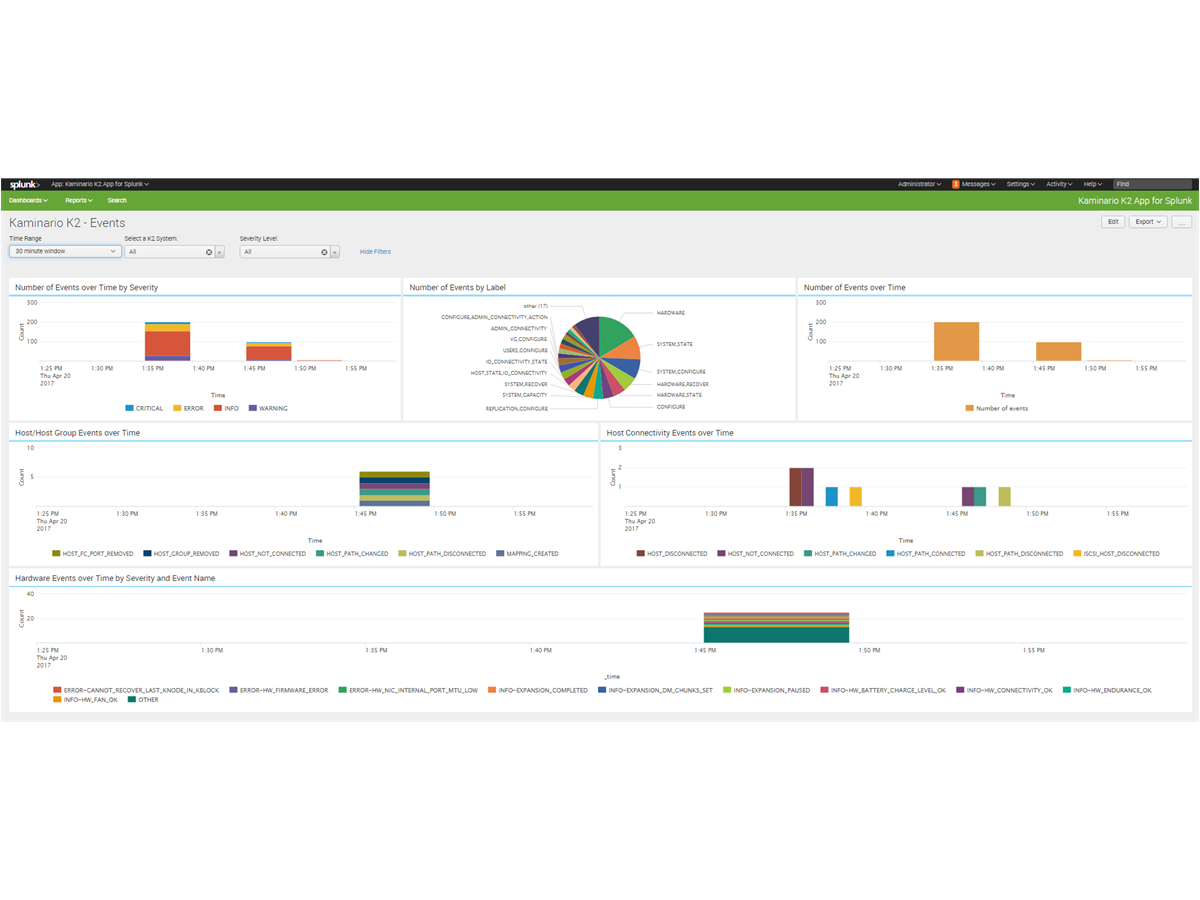Click CRITICAL legend marker in severity chart

point(130,408)
